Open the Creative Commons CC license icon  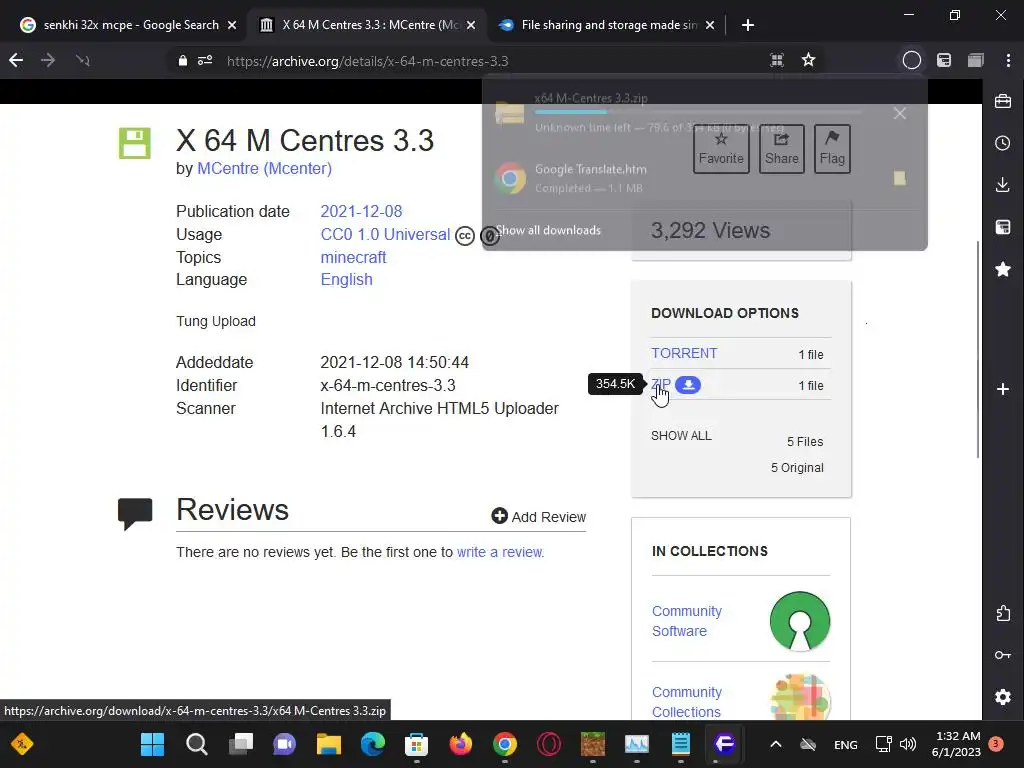coord(464,236)
